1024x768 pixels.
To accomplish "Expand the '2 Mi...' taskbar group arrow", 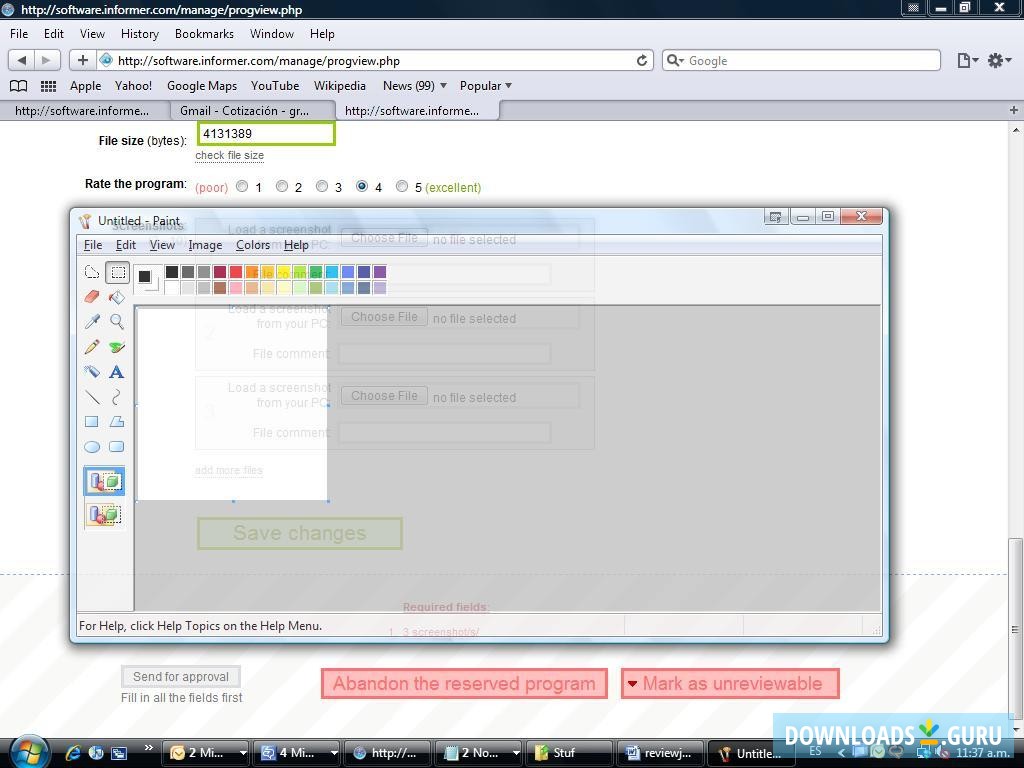I will 243,753.
